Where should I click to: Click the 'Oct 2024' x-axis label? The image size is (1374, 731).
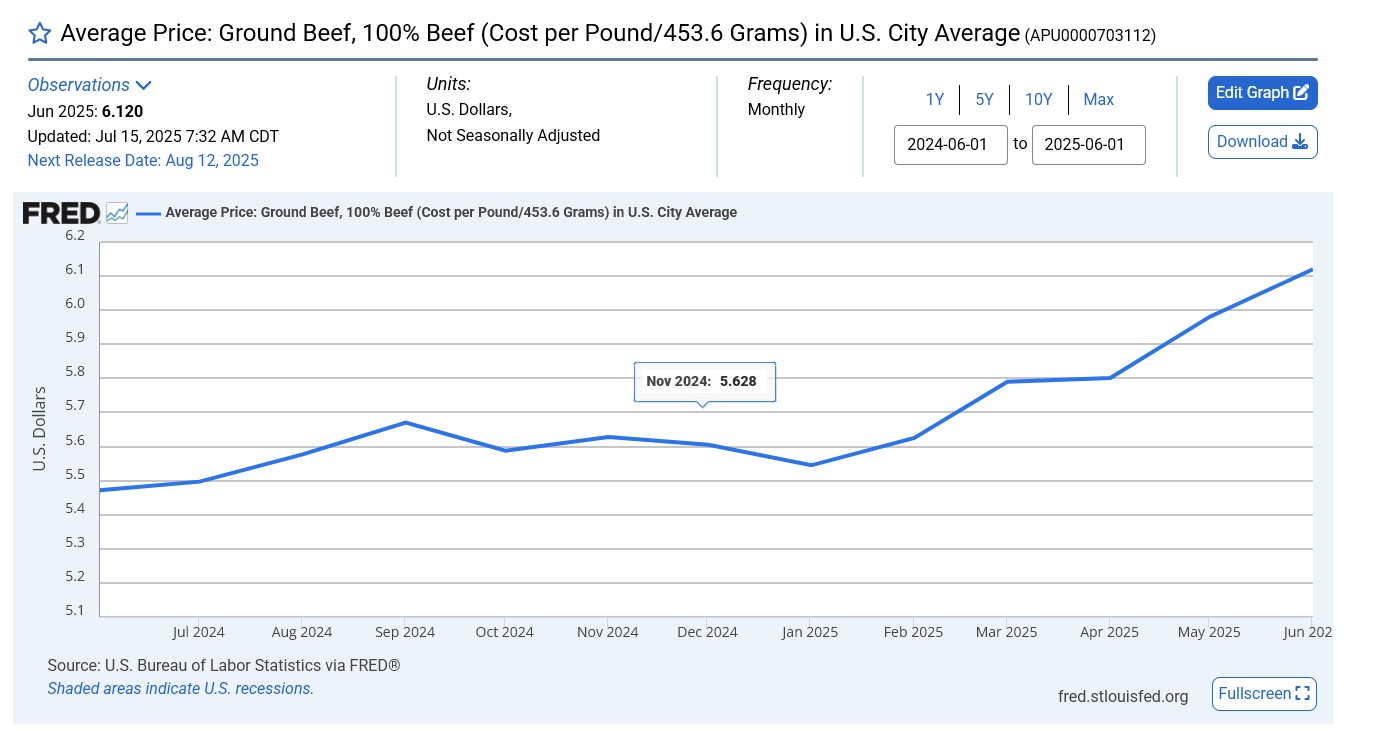click(504, 632)
